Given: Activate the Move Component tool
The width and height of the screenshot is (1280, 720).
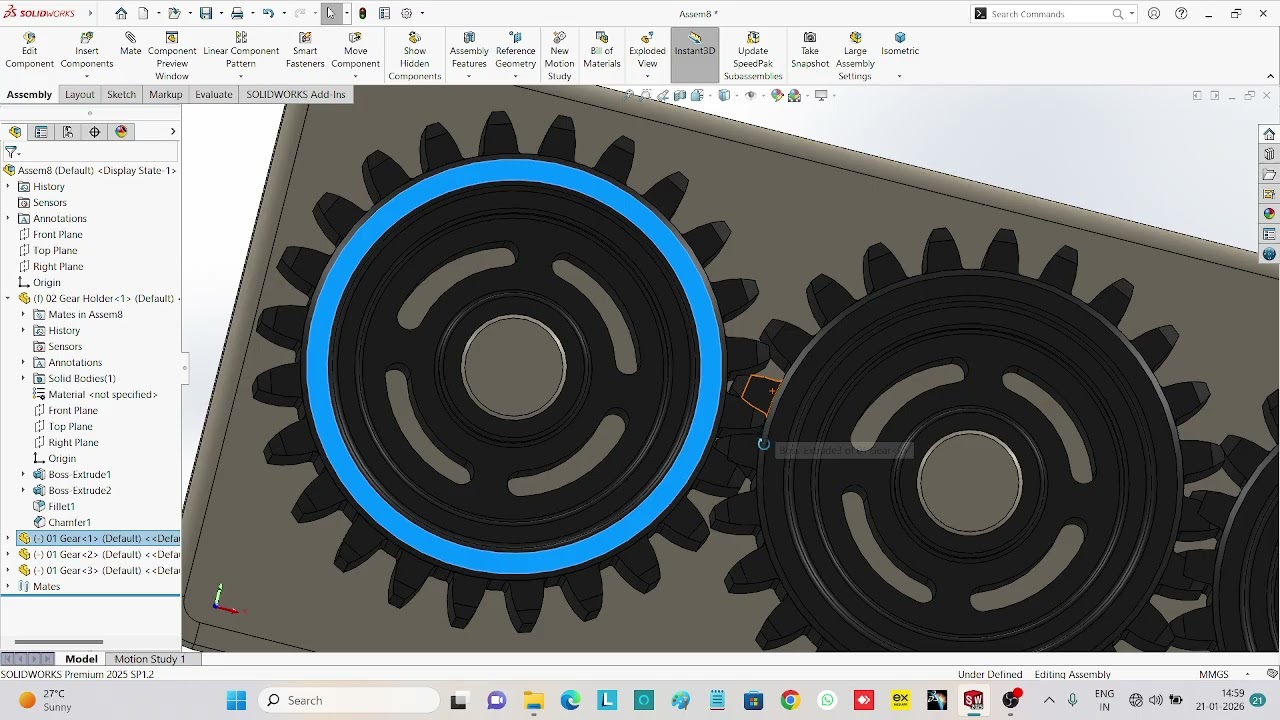Looking at the screenshot, I should tap(356, 51).
